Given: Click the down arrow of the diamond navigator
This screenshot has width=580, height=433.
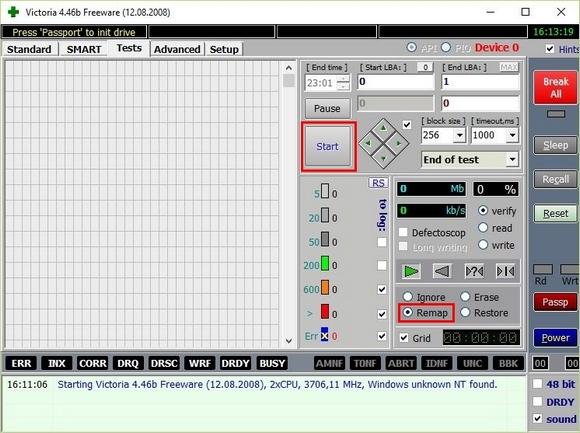Looking at the screenshot, I should click(x=384, y=158).
